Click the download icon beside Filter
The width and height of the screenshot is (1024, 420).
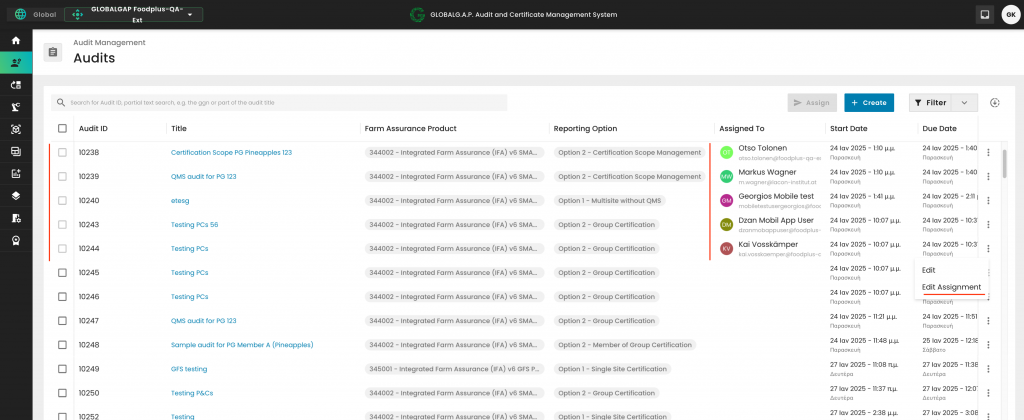point(994,103)
